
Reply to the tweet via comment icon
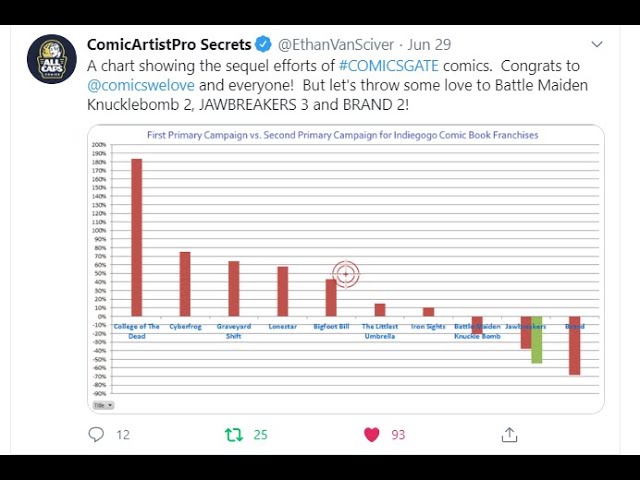(96, 434)
